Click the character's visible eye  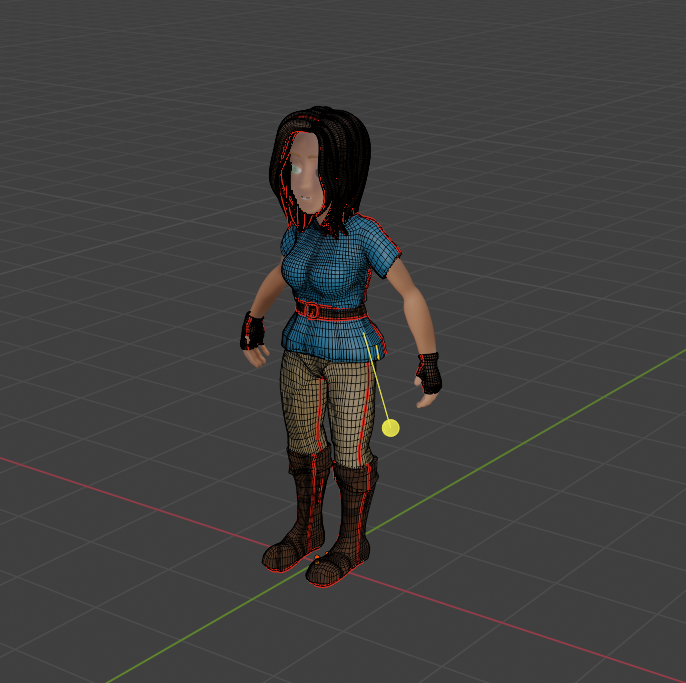(297, 172)
